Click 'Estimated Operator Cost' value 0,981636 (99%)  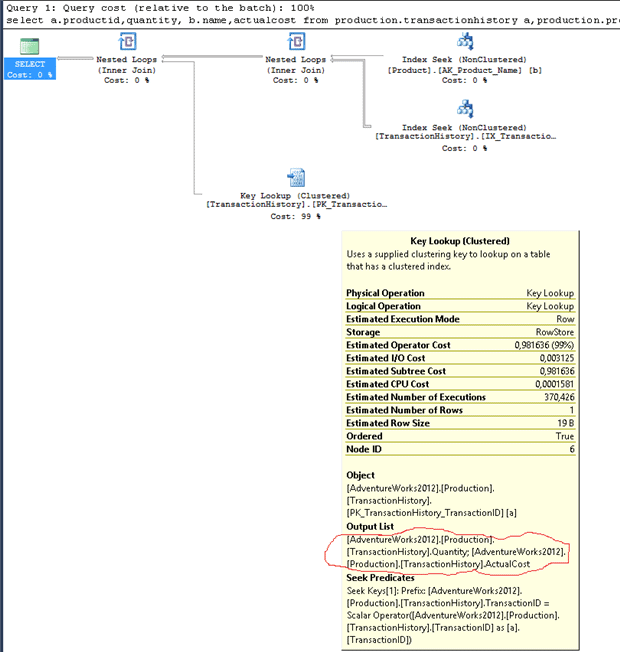coord(544,345)
